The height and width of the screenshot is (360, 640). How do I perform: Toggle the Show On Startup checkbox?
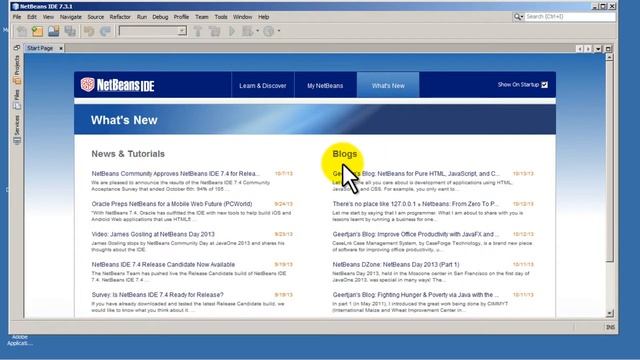(x=544, y=85)
